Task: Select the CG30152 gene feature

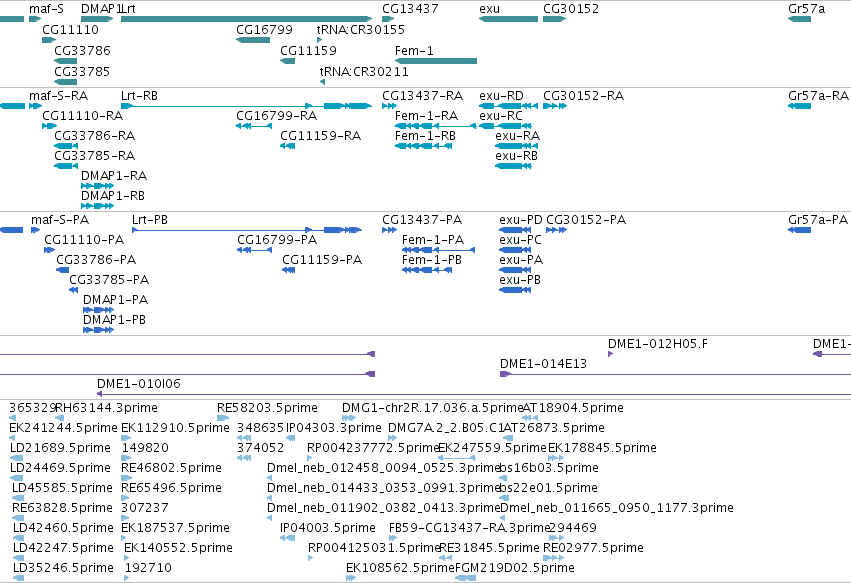Action: [555, 19]
